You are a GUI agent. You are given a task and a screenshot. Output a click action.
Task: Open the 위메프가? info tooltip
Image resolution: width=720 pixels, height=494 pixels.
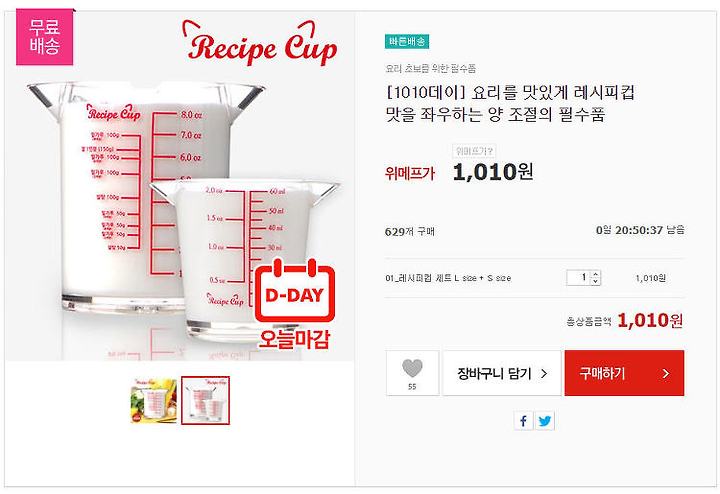coord(474,151)
